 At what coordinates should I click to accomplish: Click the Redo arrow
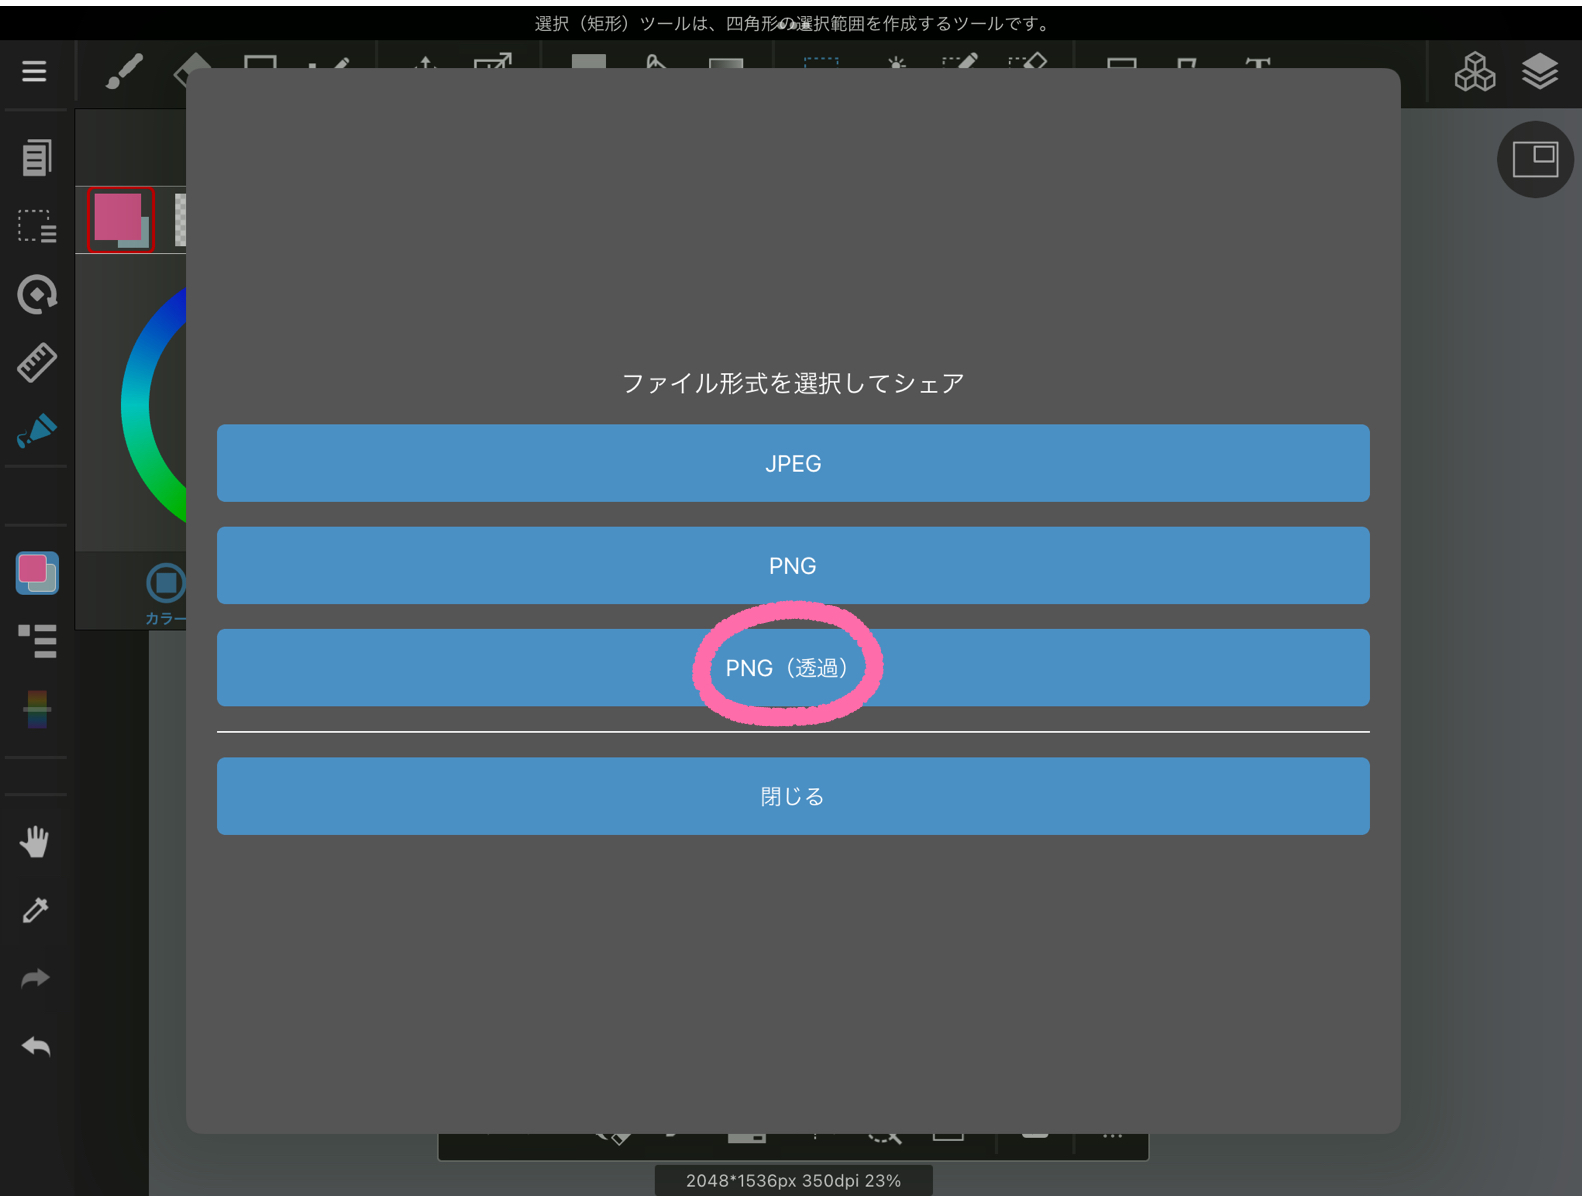click(x=35, y=978)
